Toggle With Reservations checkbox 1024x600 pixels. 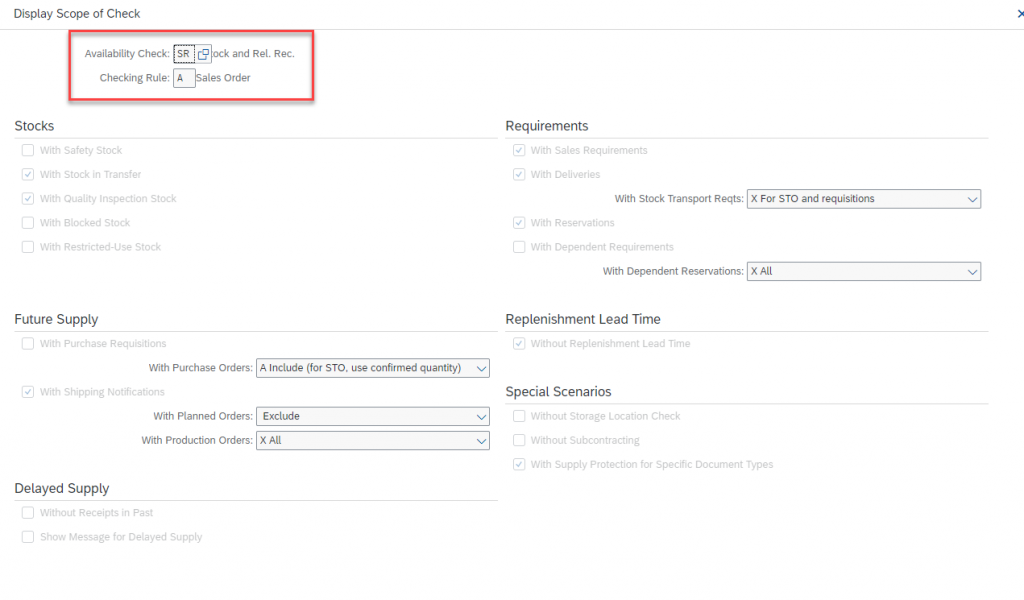point(519,223)
